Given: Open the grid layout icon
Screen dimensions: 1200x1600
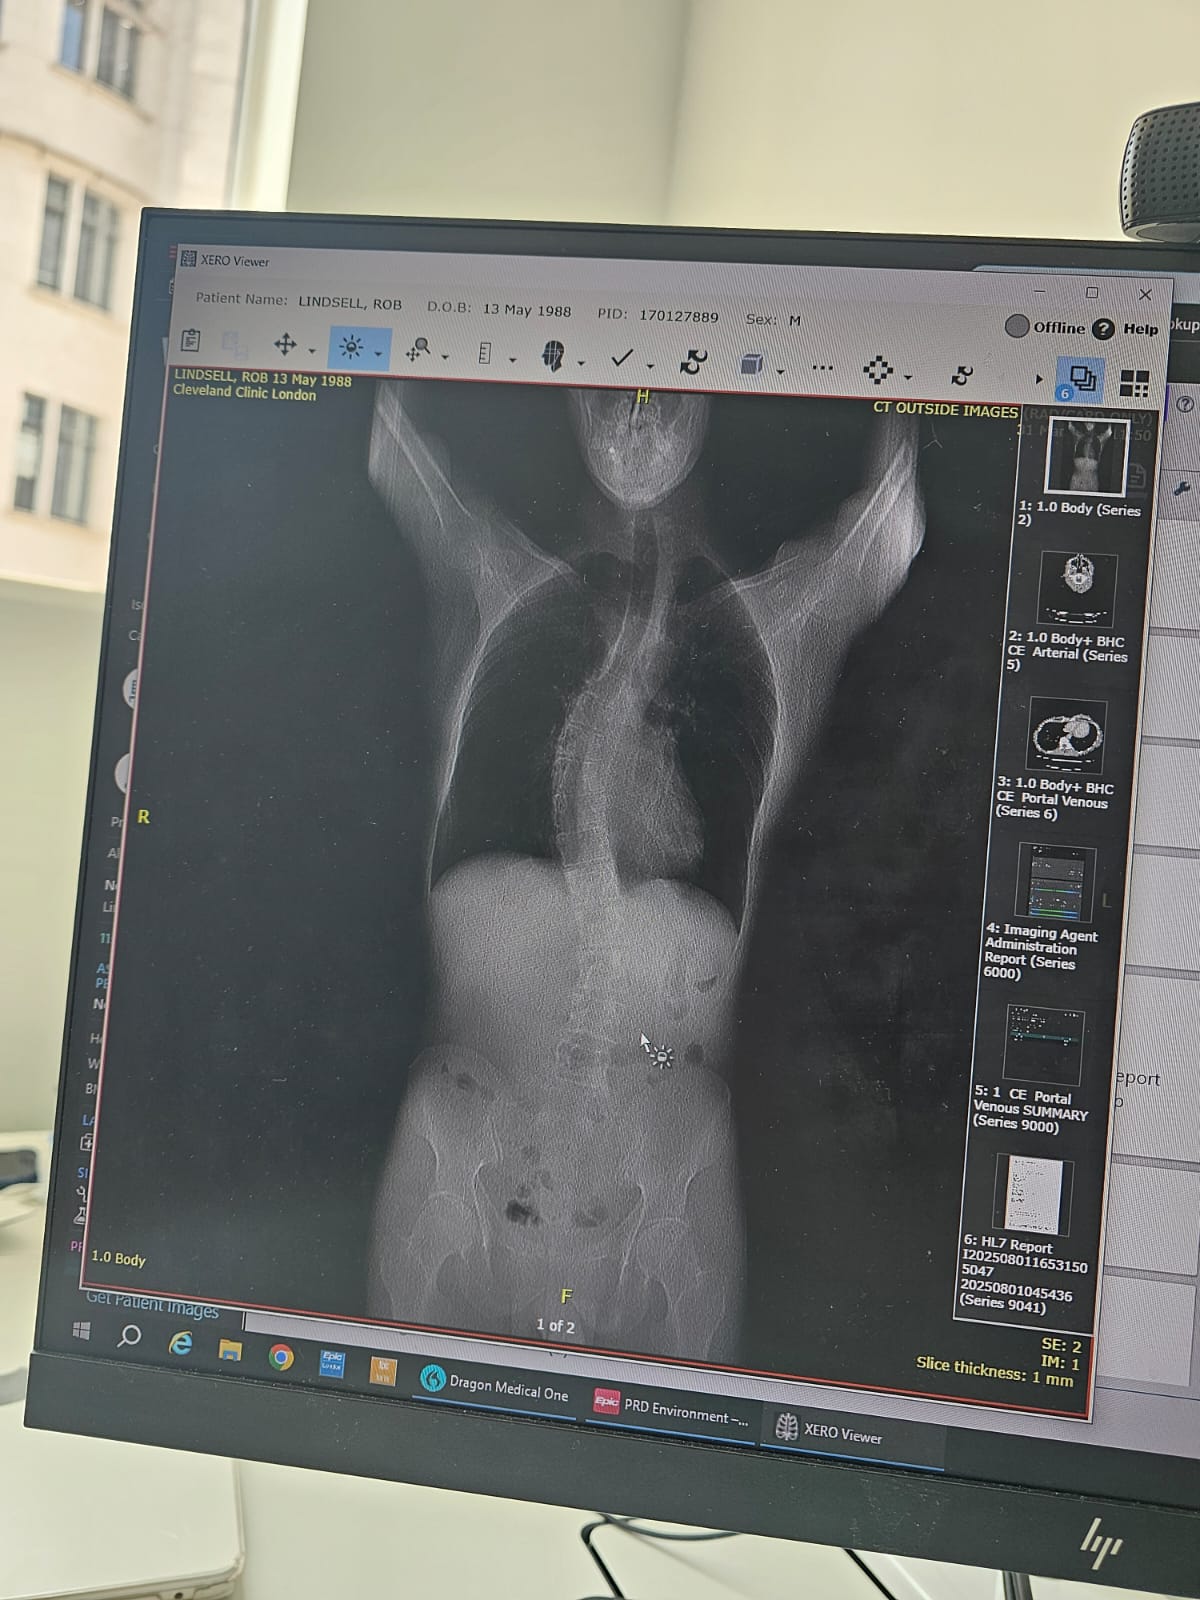Looking at the screenshot, I should click(1134, 384).
